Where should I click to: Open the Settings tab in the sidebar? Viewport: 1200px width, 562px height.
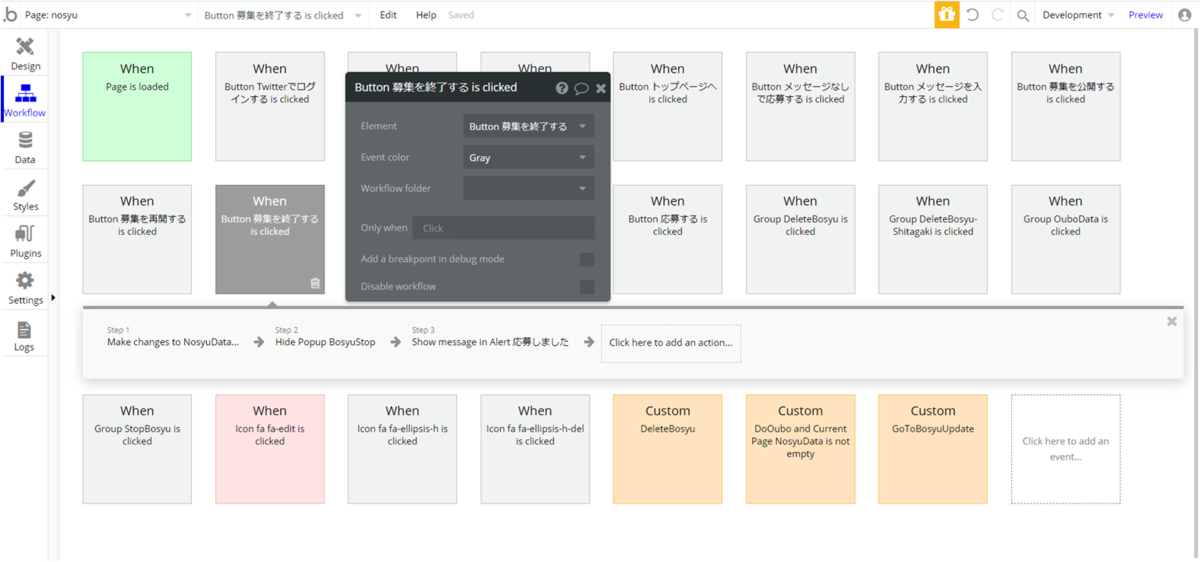[25, 288]
